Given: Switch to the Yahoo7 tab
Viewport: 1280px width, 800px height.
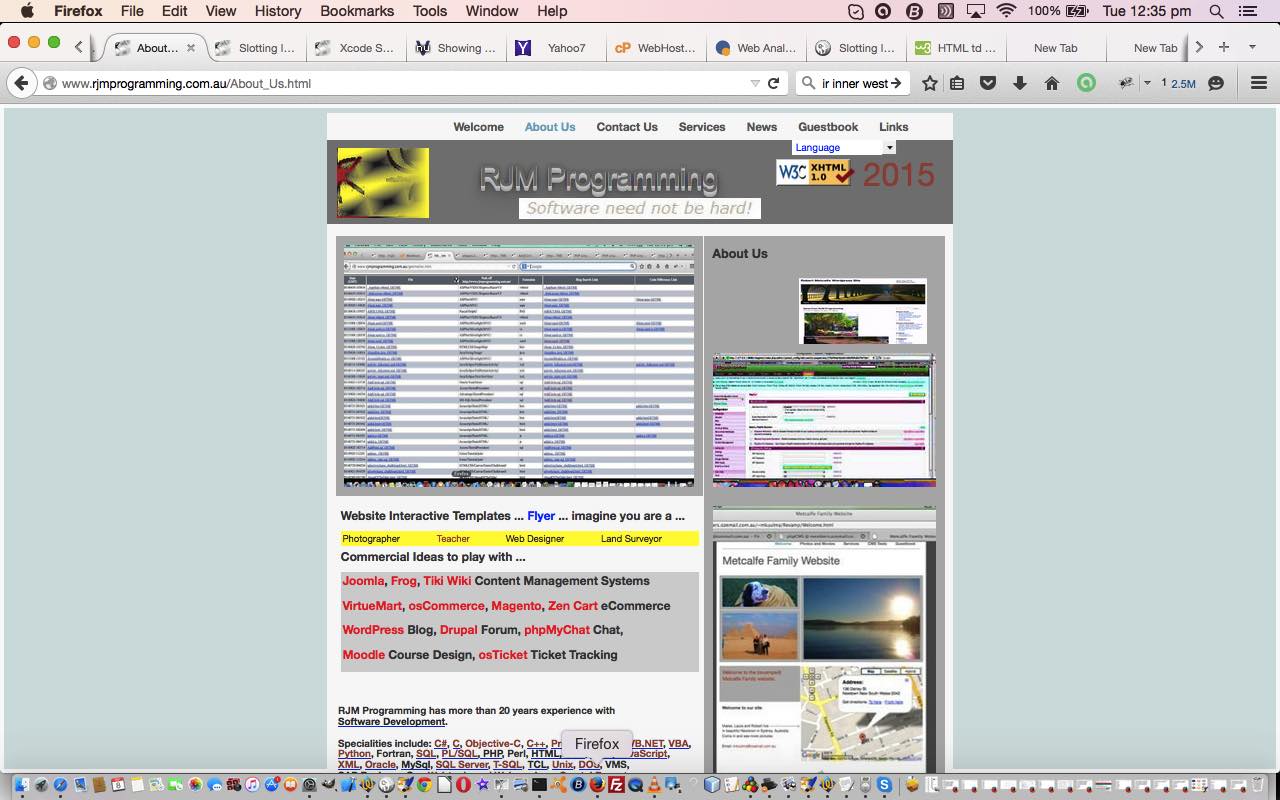Looking at the screenshot, I should [556, 47].
